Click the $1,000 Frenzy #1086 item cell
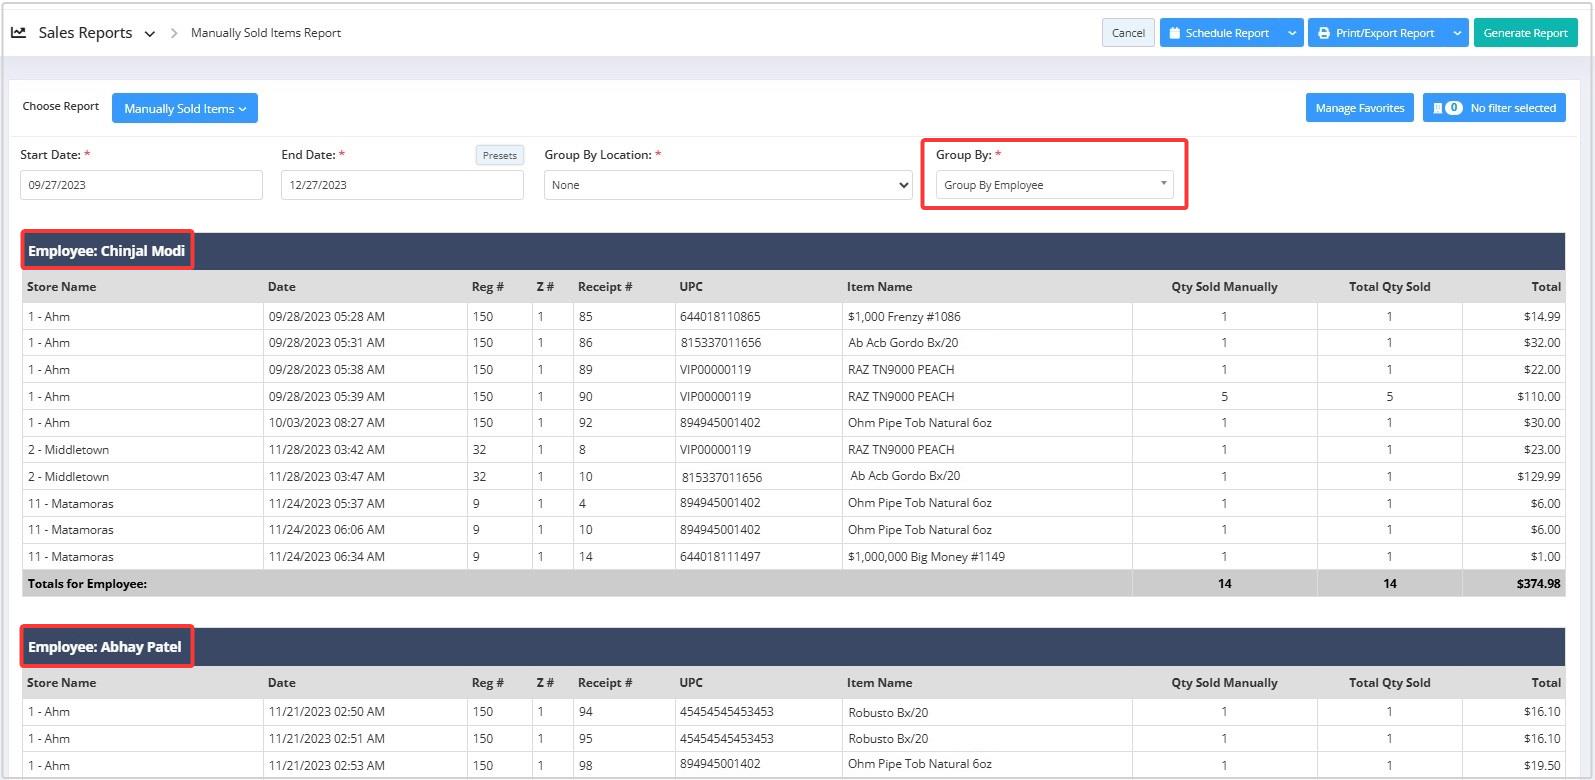This screenshot has width=1595, height=780. click(904, 317)
